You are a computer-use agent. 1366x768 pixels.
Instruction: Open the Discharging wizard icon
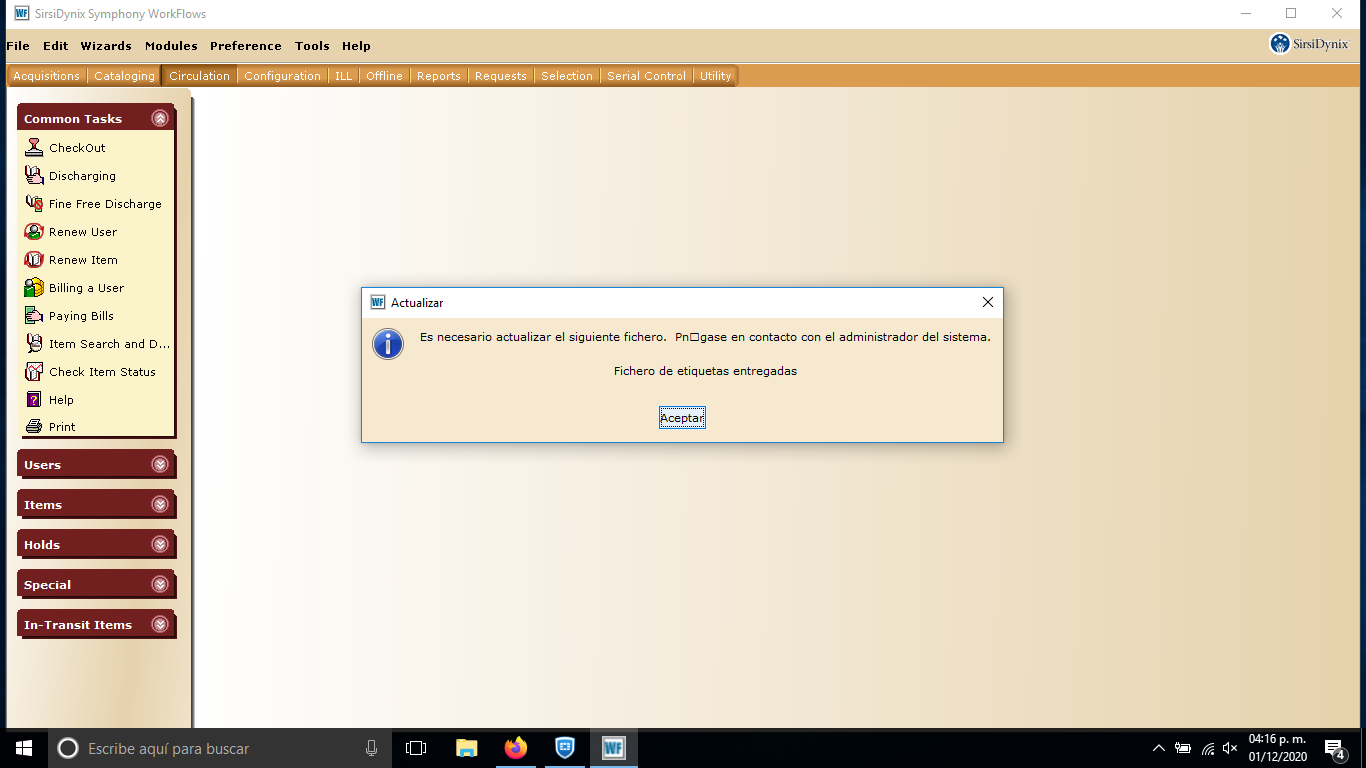pyautogui.click(x=34, y=175)
